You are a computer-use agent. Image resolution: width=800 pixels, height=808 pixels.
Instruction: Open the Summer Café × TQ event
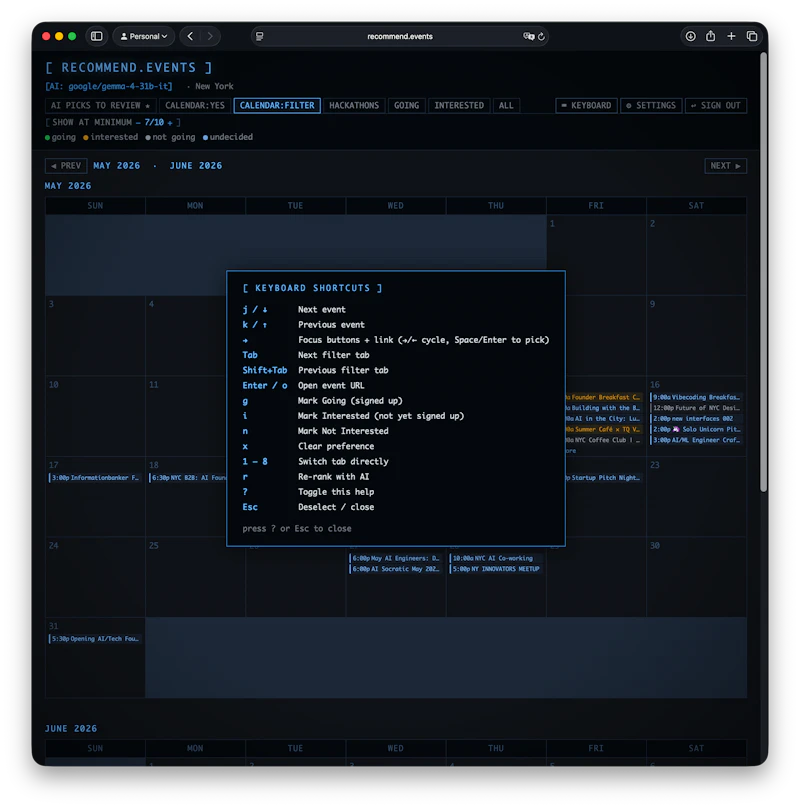tap(604, 429)
